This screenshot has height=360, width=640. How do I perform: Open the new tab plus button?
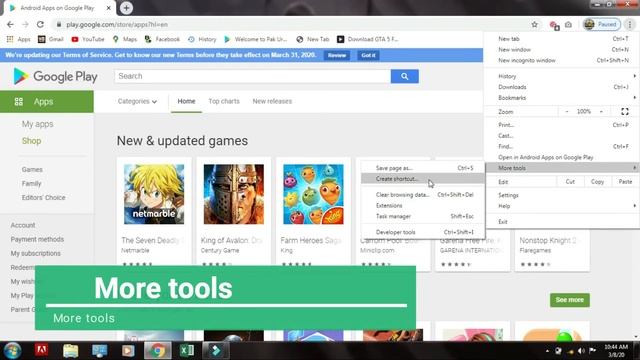(126, 8)
